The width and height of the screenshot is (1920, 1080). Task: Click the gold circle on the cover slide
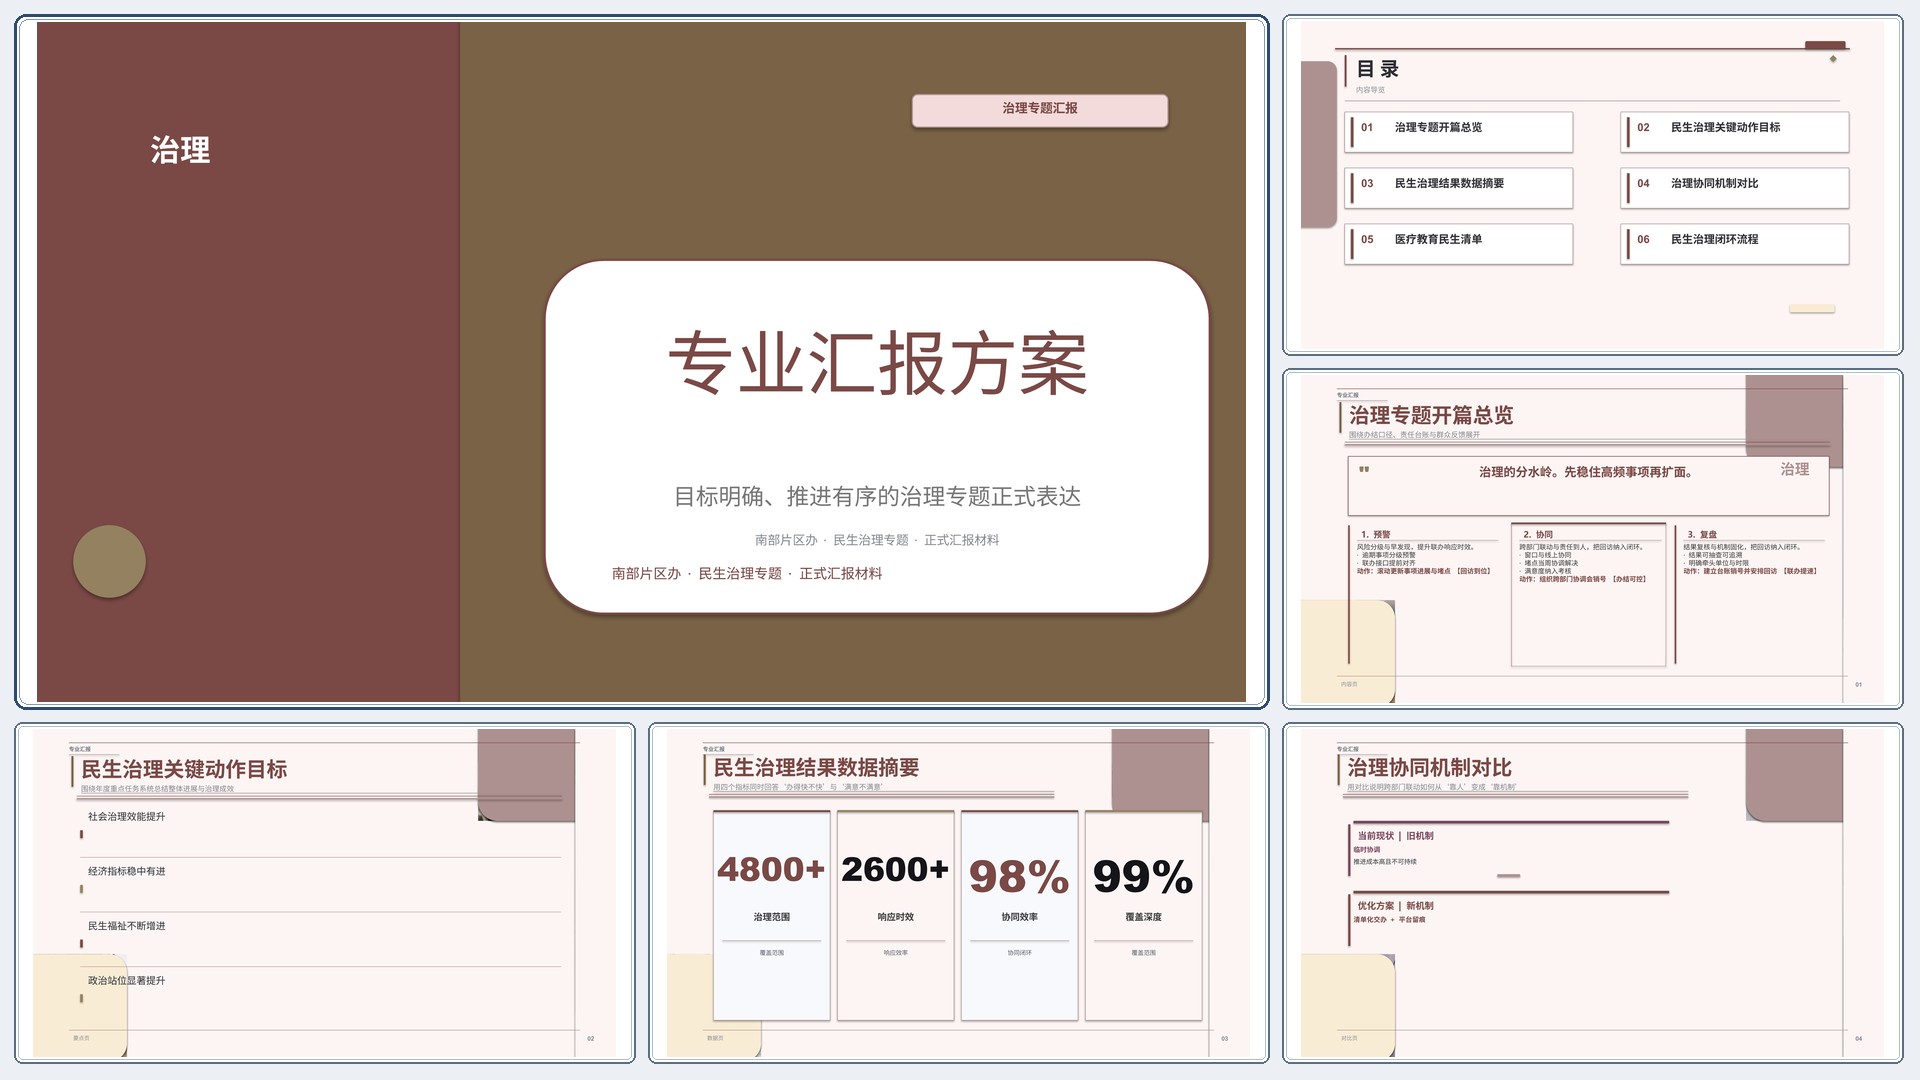[110, 561]
